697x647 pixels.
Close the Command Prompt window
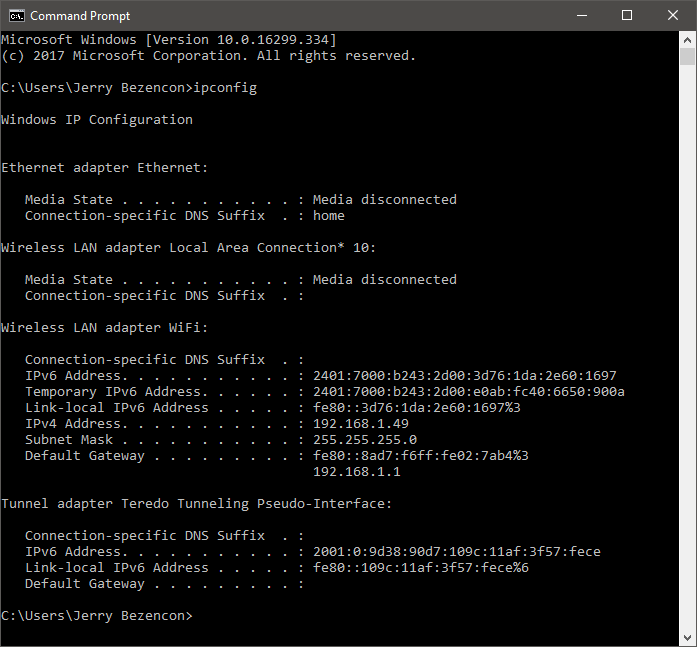[x=673, y=15]
